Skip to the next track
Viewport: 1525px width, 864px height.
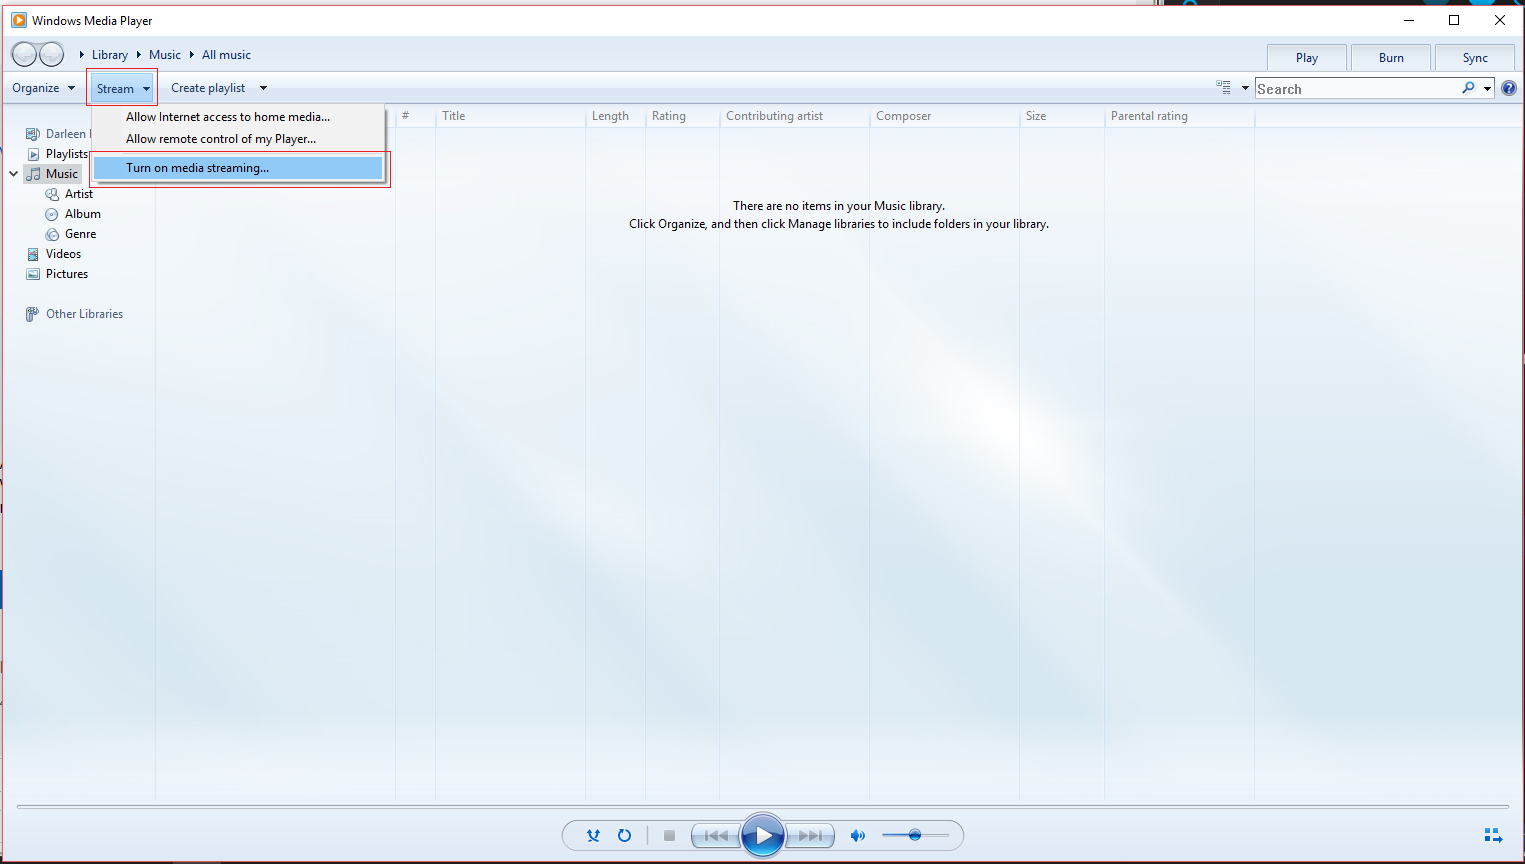[x=811, y=835]
